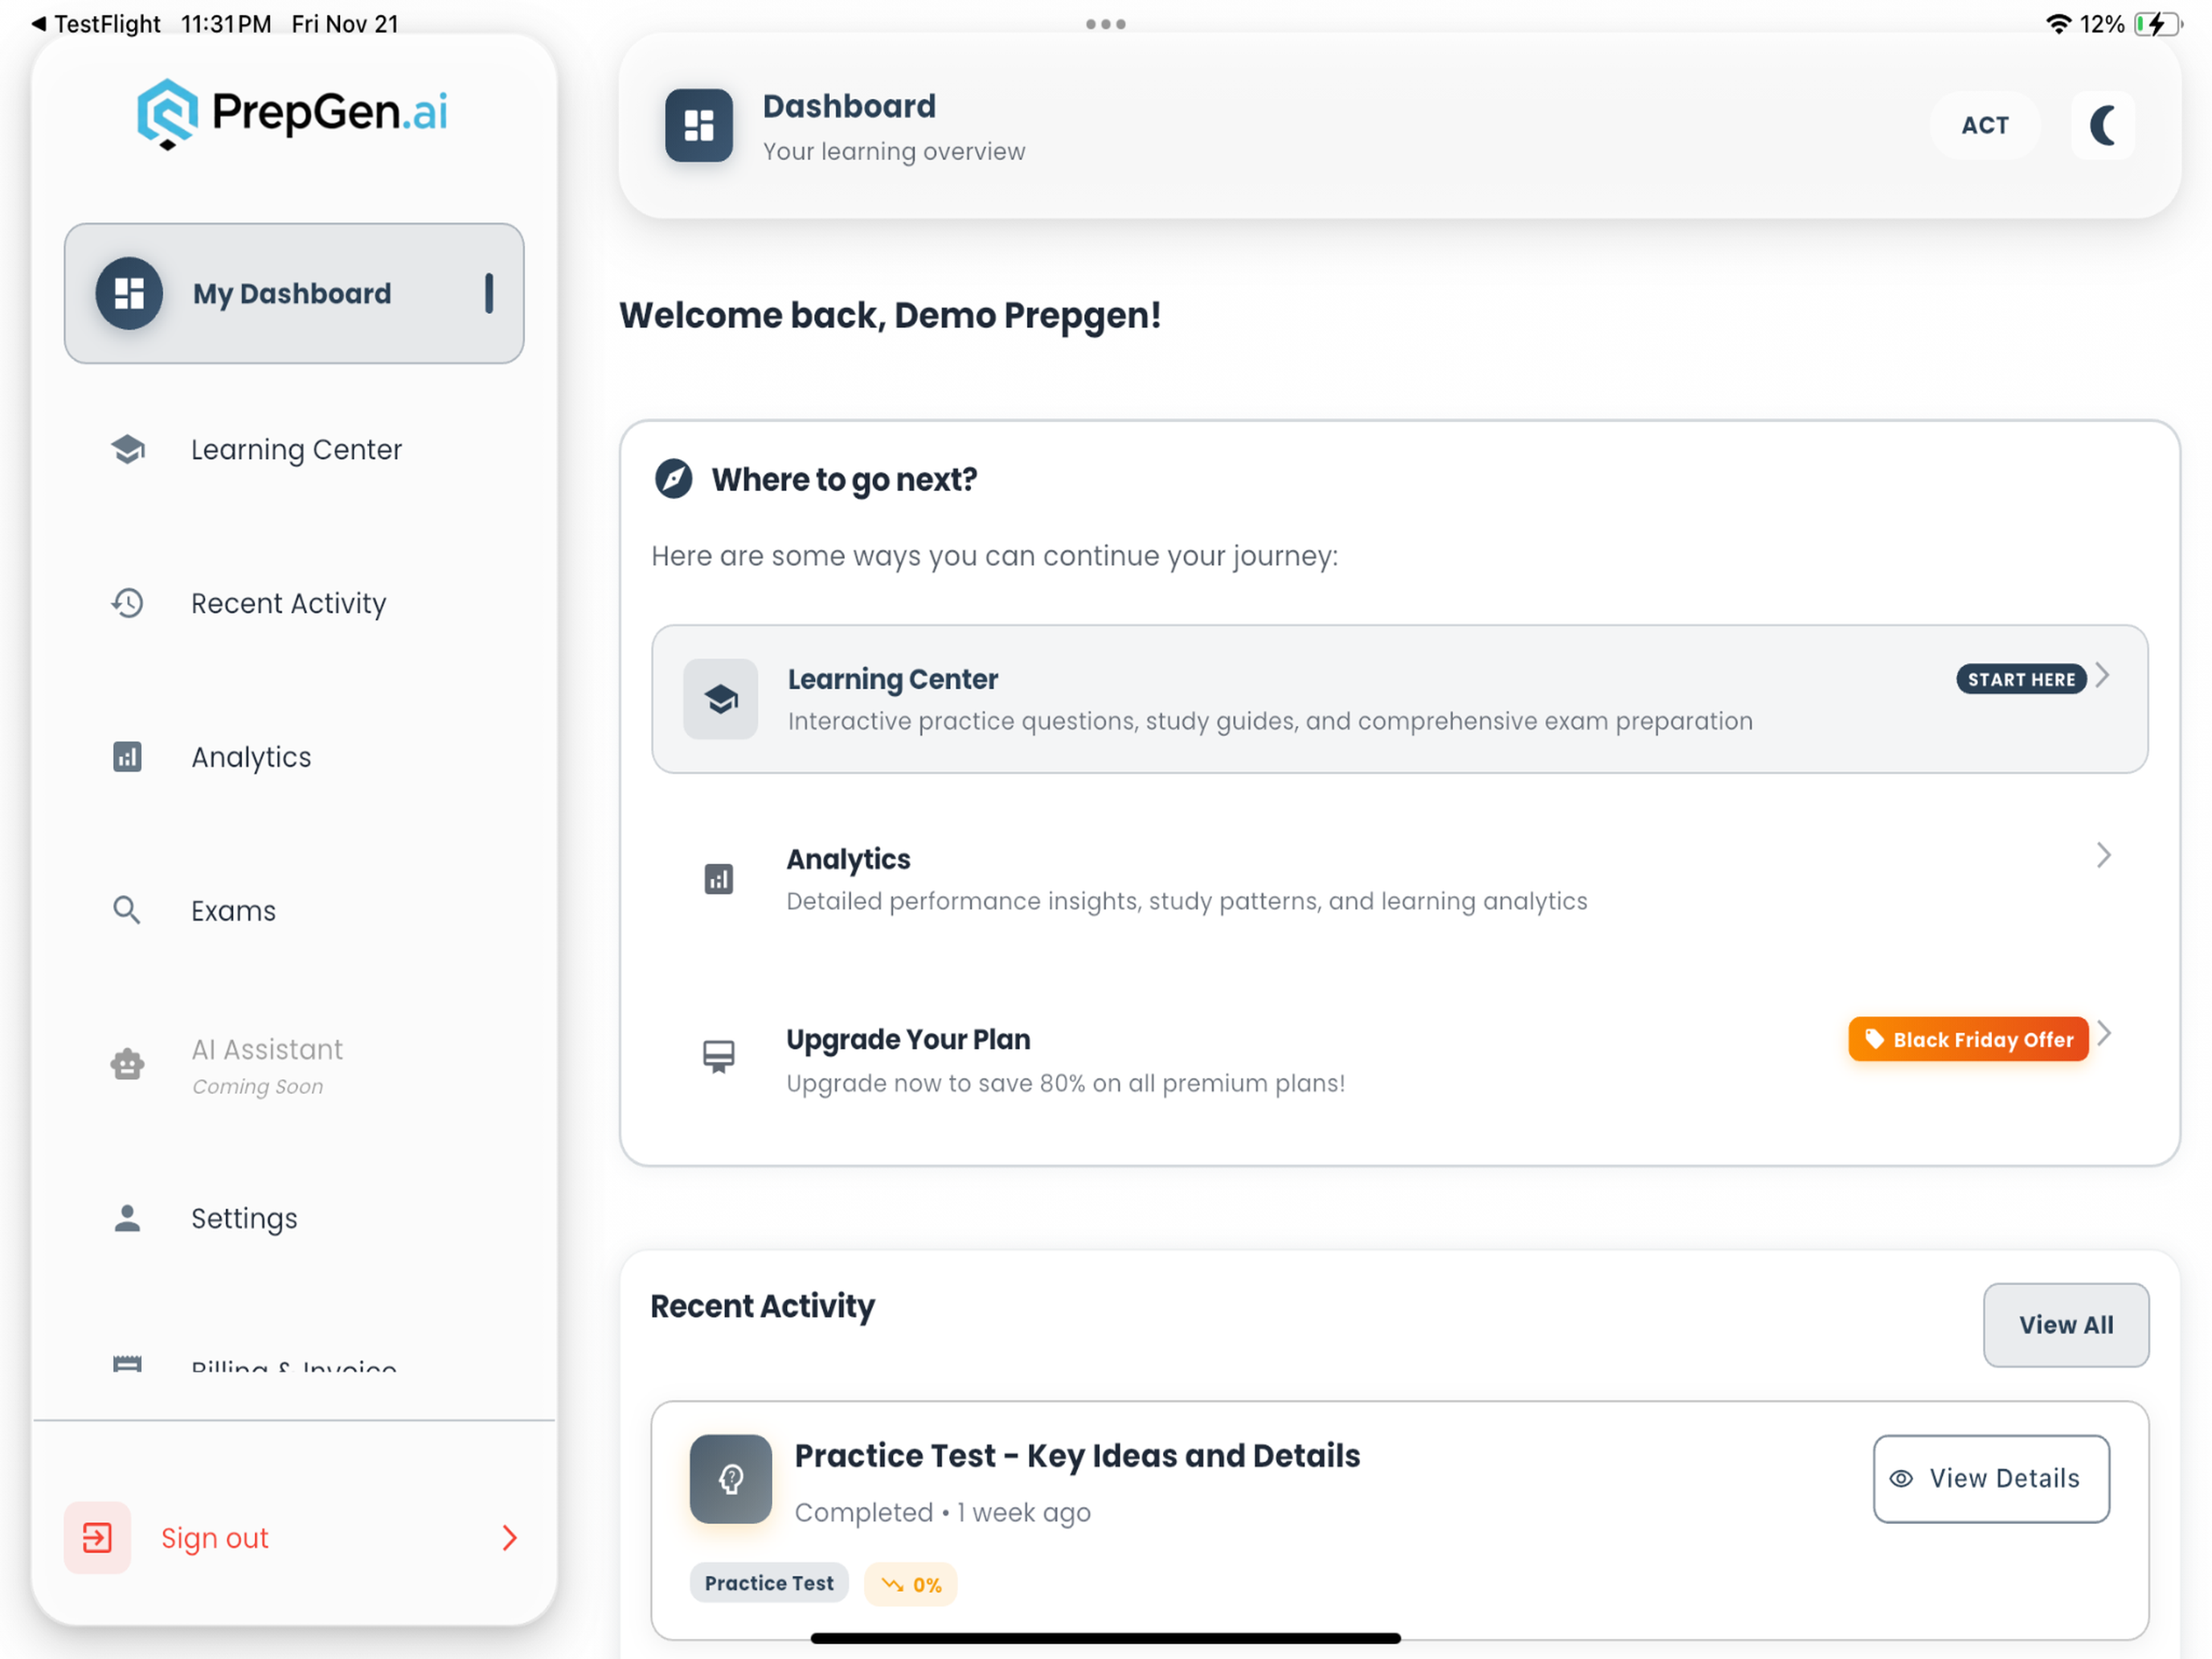Click the View Details button
Image resolution: width=2212 pixels, height=1659 pixels.
[x=1991, y=1478]
